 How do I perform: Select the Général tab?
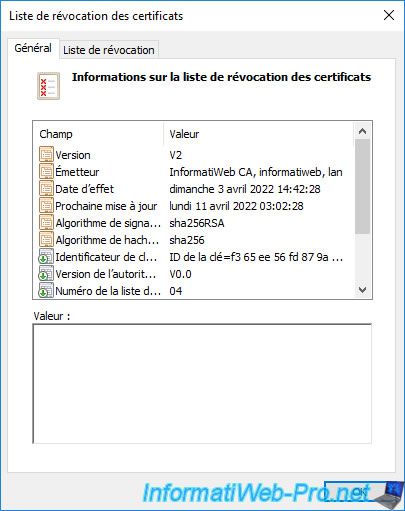click(x=33, y=48)
